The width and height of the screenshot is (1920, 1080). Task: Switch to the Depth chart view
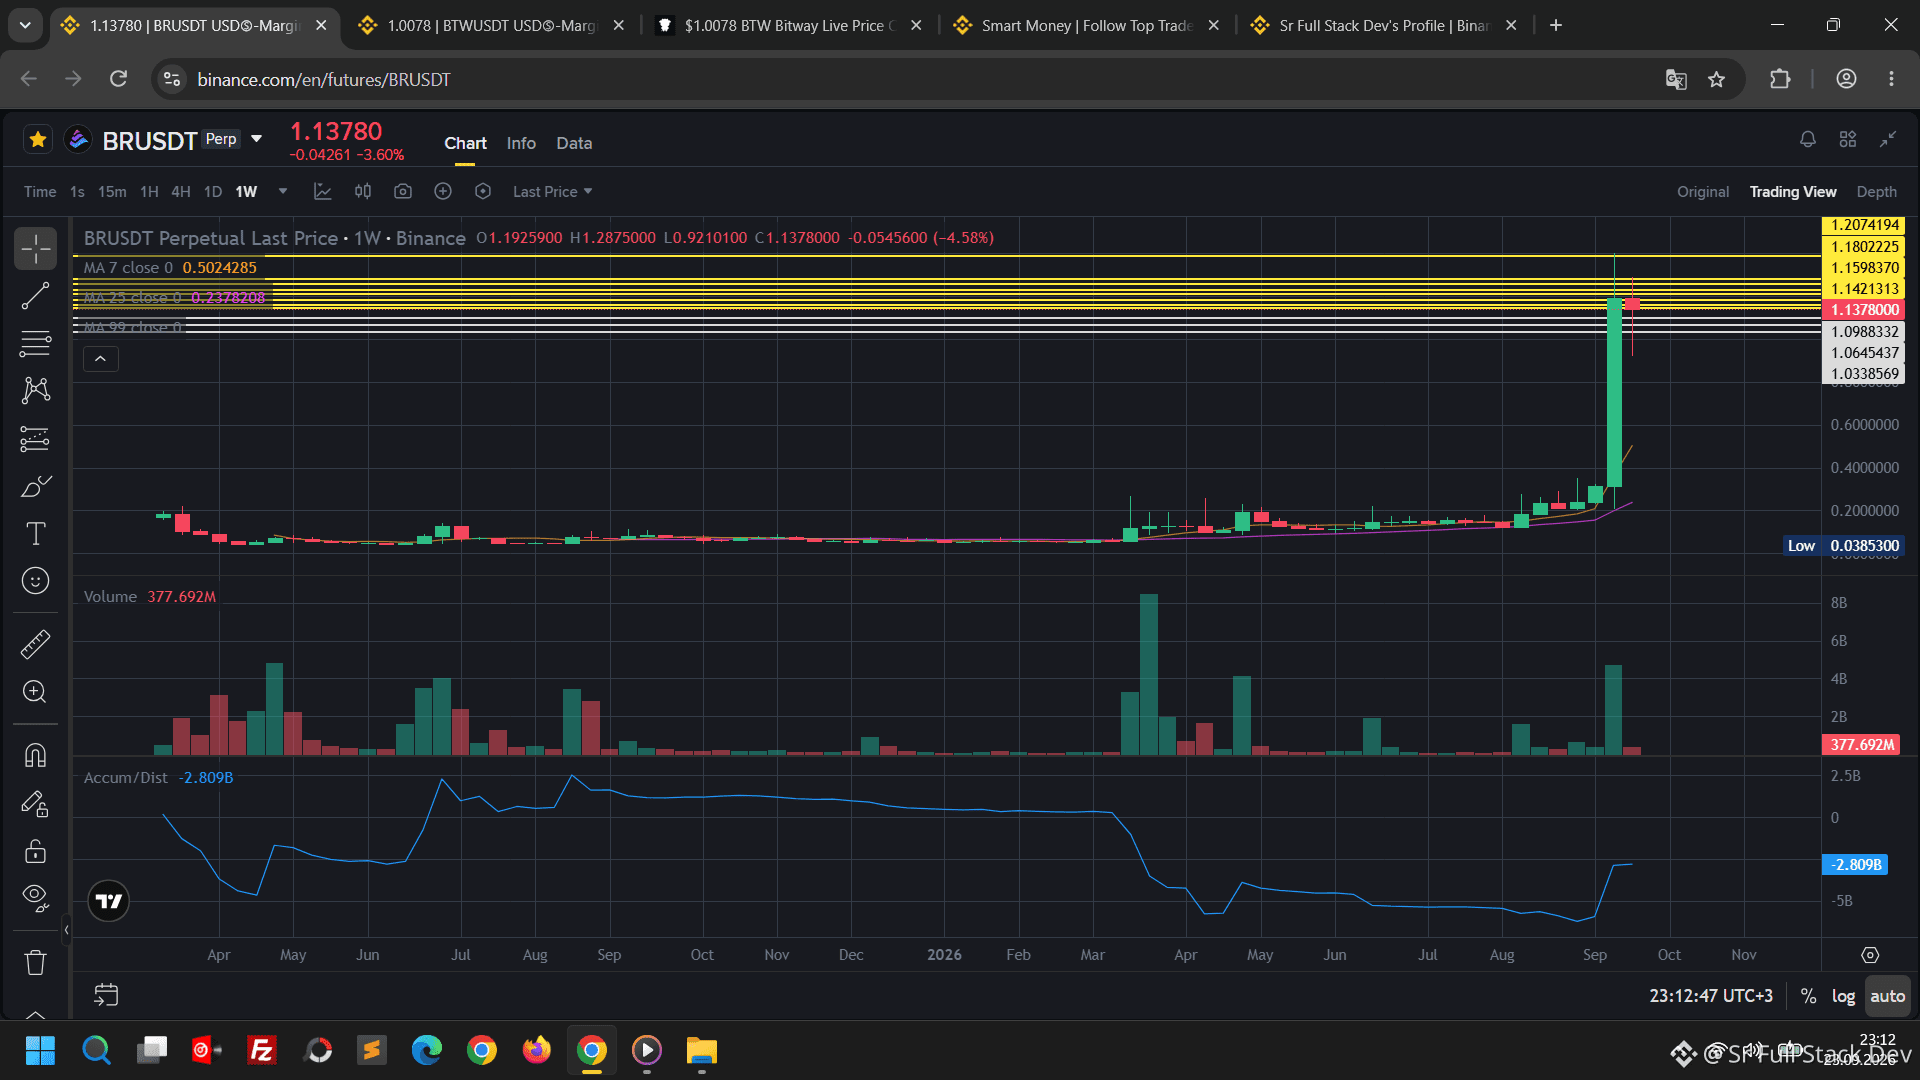[1876, 191]
